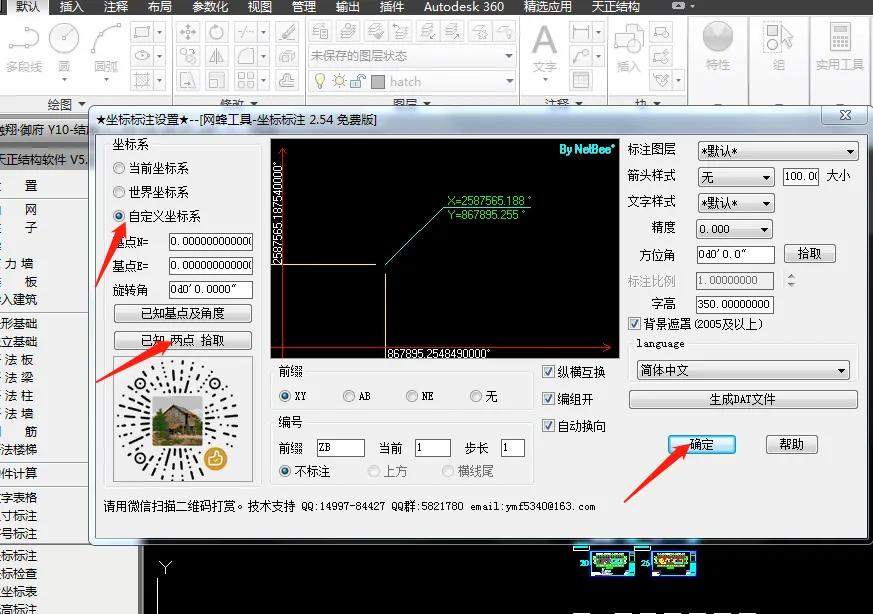Image resolution: width=873 pixels, height=614 pixels.
Task: Click the 标注比例 up stepper arrow
Action: coord(791,274)
